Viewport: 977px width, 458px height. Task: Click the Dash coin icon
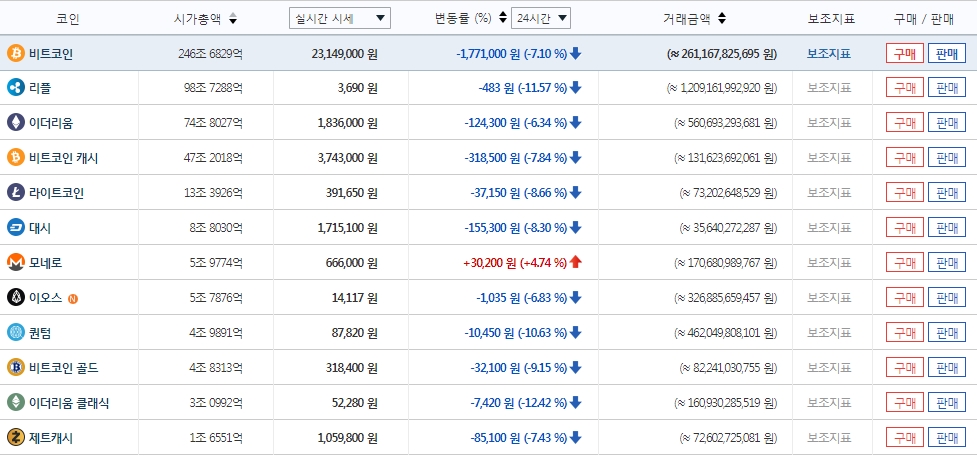[16, 227]
